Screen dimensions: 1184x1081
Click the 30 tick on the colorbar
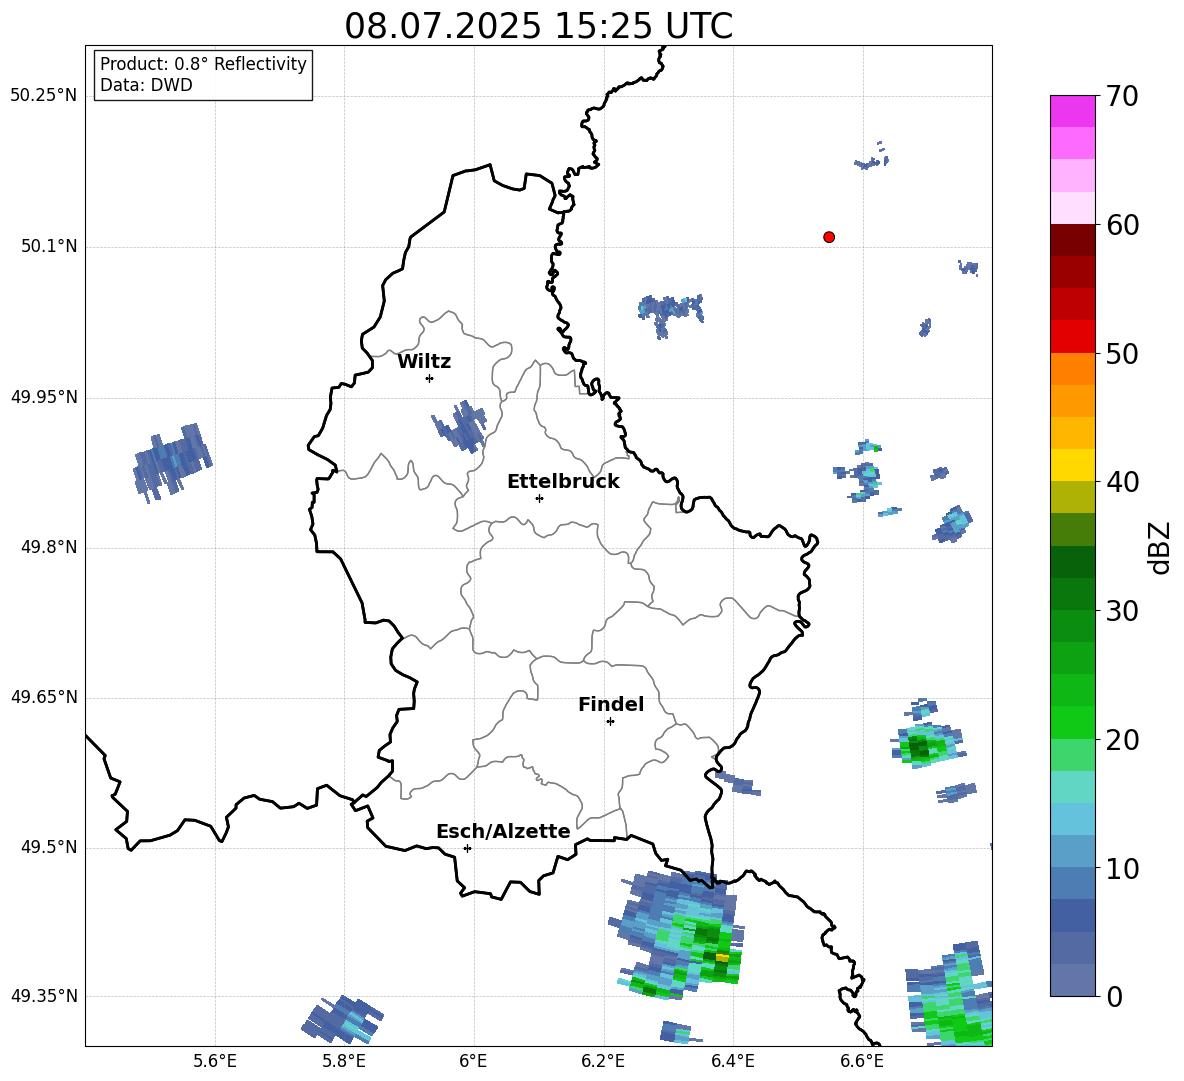(1122, 611)
